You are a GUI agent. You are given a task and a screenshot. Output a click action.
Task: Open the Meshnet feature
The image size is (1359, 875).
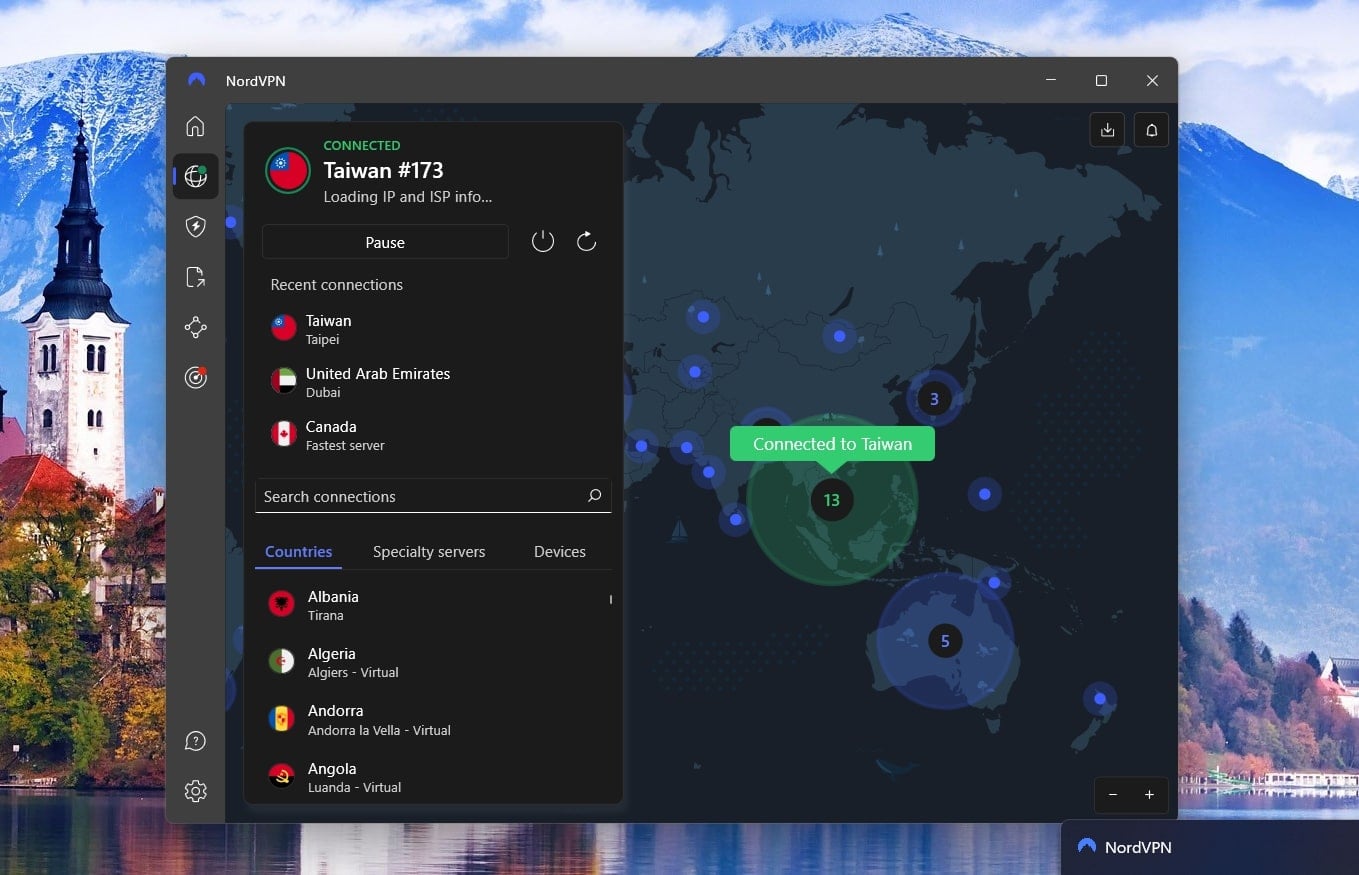pyautogui.click(x=195, y=327)
